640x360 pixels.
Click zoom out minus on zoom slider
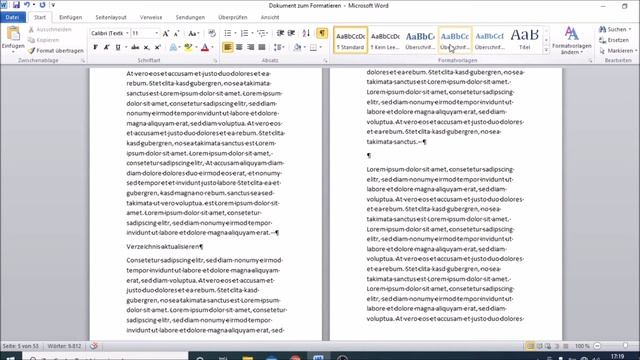pyautogui.click(x=597, y=346)
